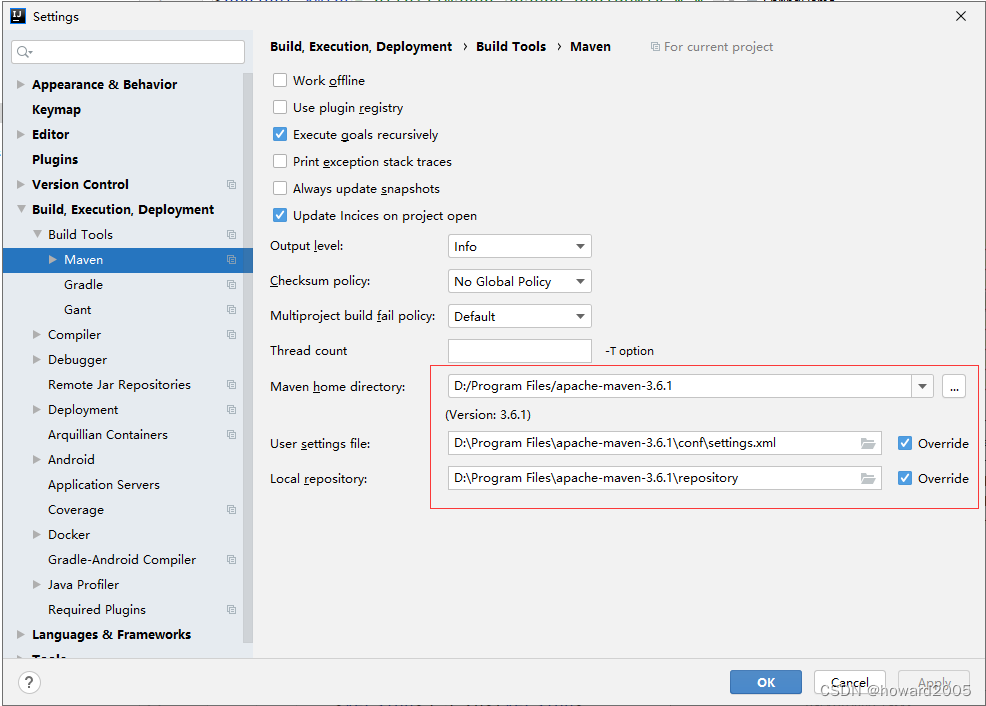Viewport: 986px width, 706px height.
Task: Open Remote Jar Repositories settings
Action: point(119,385)
